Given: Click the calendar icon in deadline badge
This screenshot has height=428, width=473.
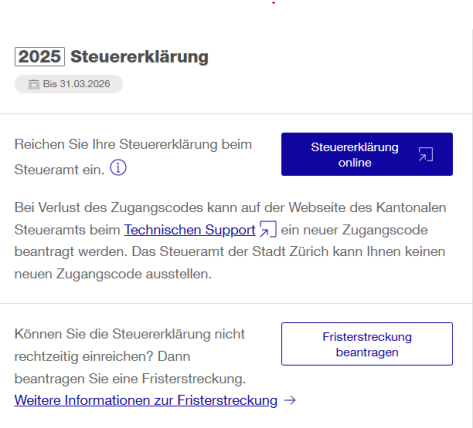Looking at the screenshot, I should [34, 84].
